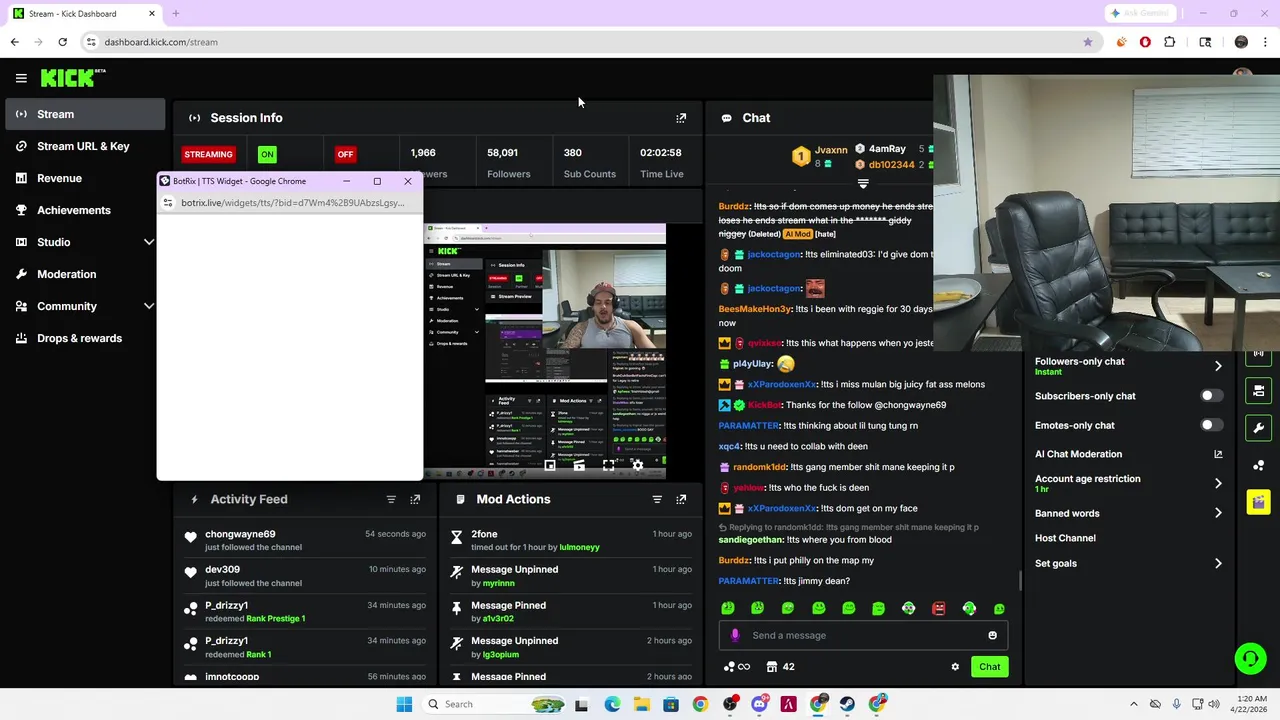The width and height of the screenshot is (1280, 720).
Task: Click the chat message scrollbar
Action: [x=1020, y=580]
